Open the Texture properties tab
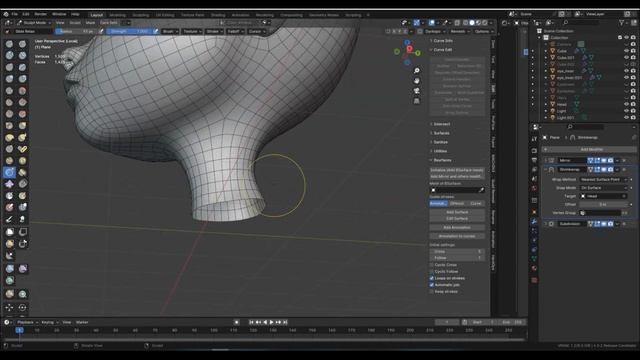Viewport: 640px width, 360px height. point(534,280)
